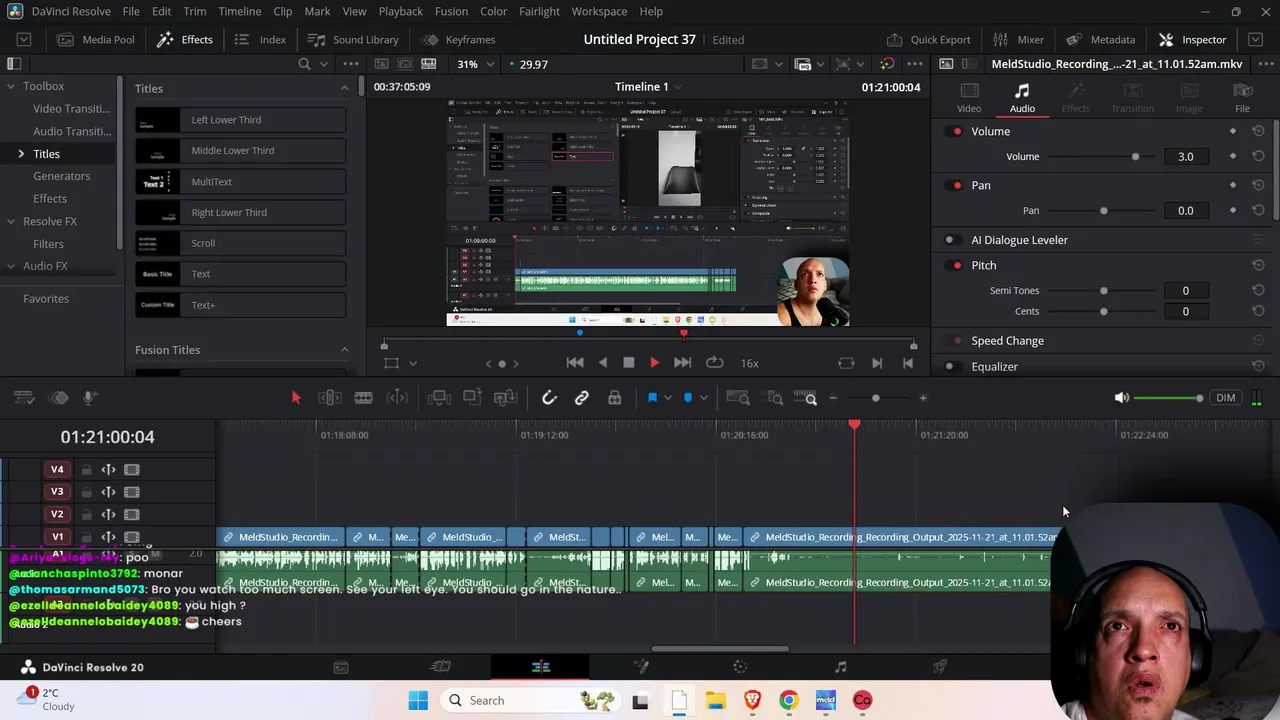The height and width of the screenshot is (720, 1280).
Task: Toggle auto track selector on V3
Action: point(108,492)
